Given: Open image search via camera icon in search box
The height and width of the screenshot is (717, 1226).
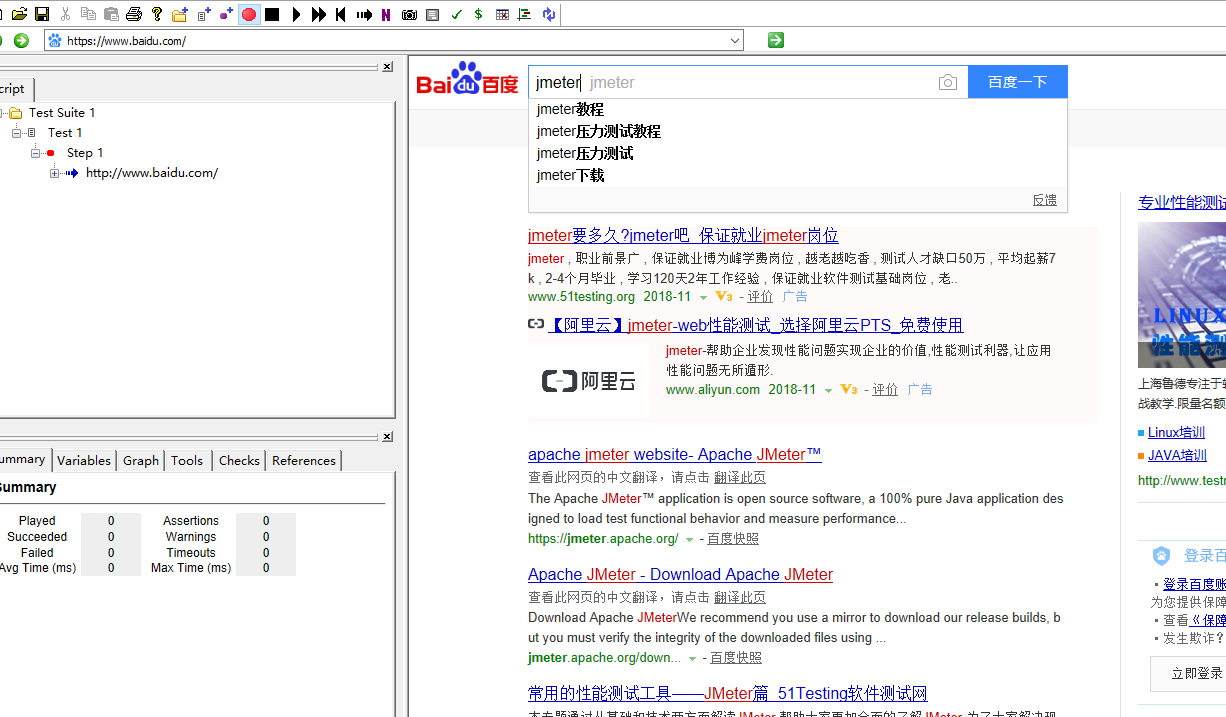Looking at the screenshot, I should (x=948, y=82).
